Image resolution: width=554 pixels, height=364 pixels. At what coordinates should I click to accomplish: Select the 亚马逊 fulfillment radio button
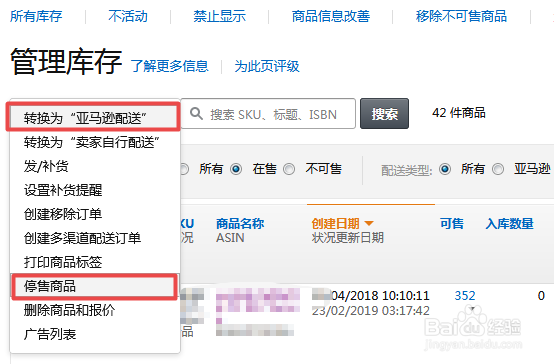coord(498,169)
